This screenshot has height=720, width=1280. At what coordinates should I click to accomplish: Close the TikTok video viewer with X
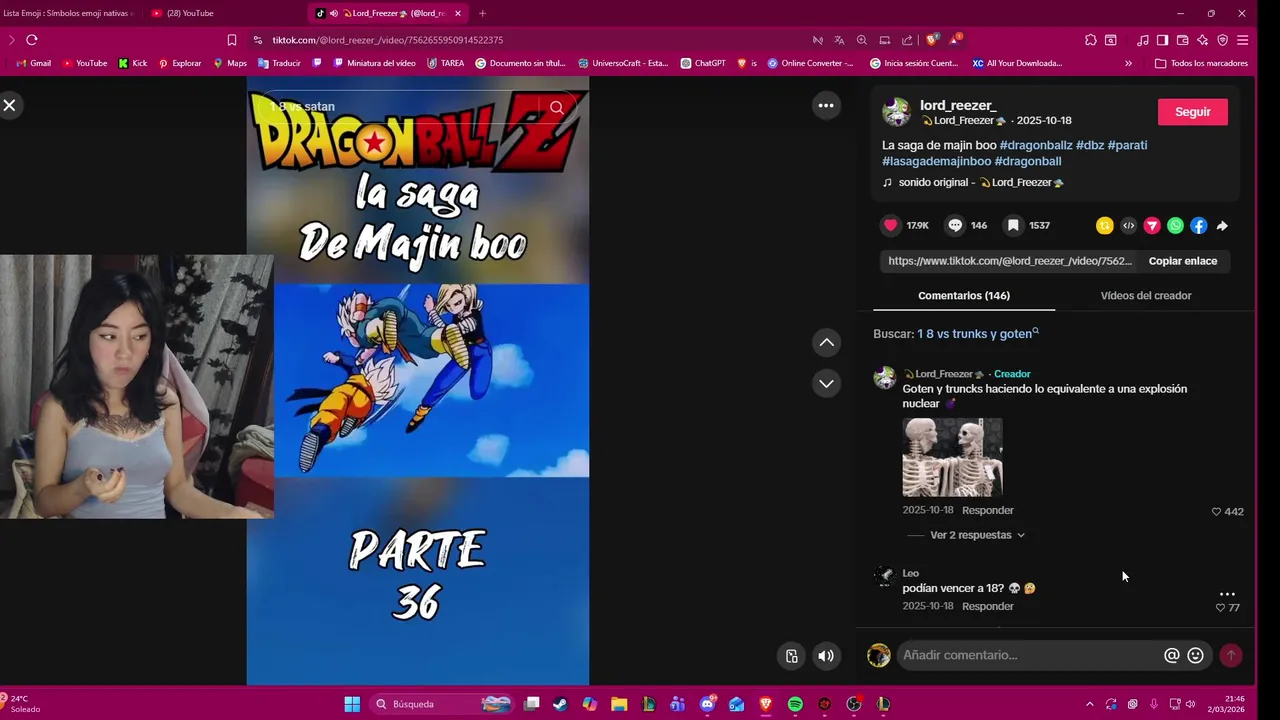(x=9, y=105)
